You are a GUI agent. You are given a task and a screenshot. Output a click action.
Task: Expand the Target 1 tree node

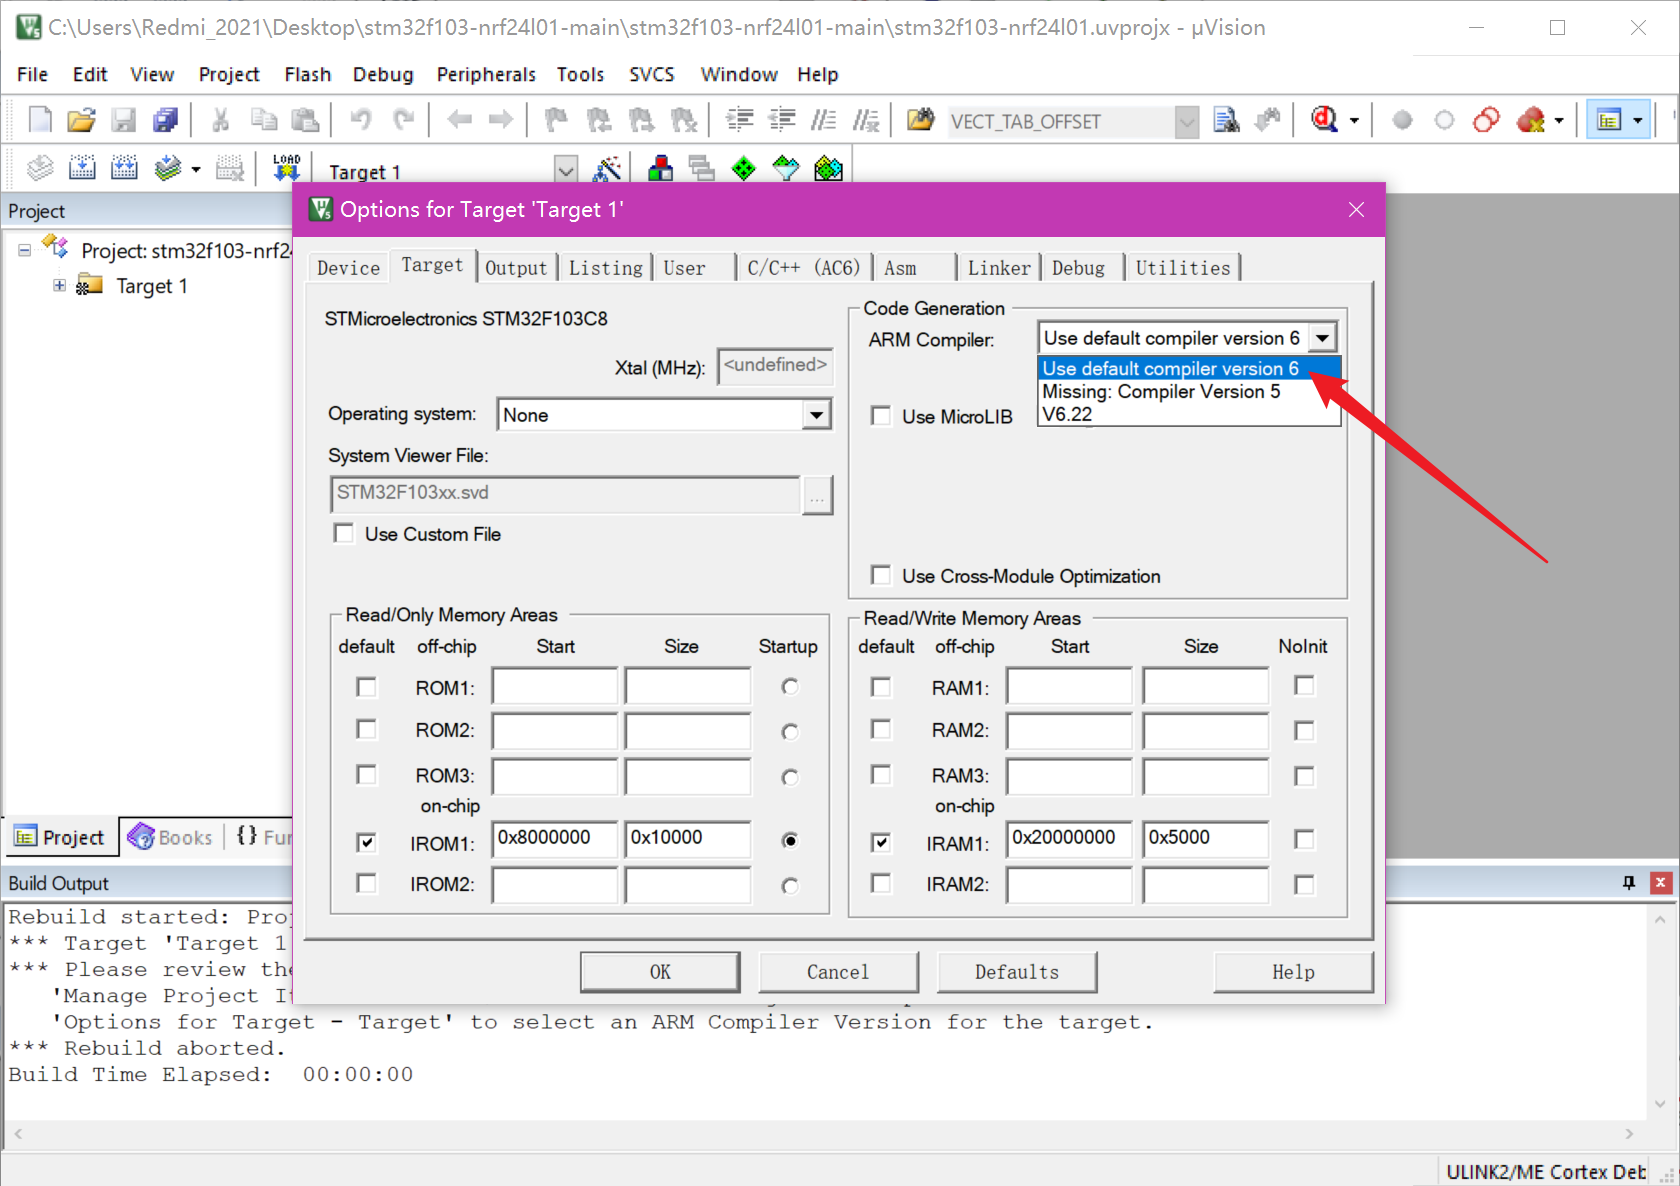pyautogui.click(x=60, y=286)
